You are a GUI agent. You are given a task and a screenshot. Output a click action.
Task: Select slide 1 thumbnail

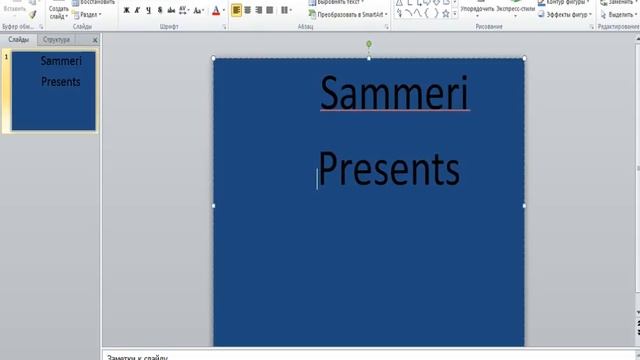point(53,91)
